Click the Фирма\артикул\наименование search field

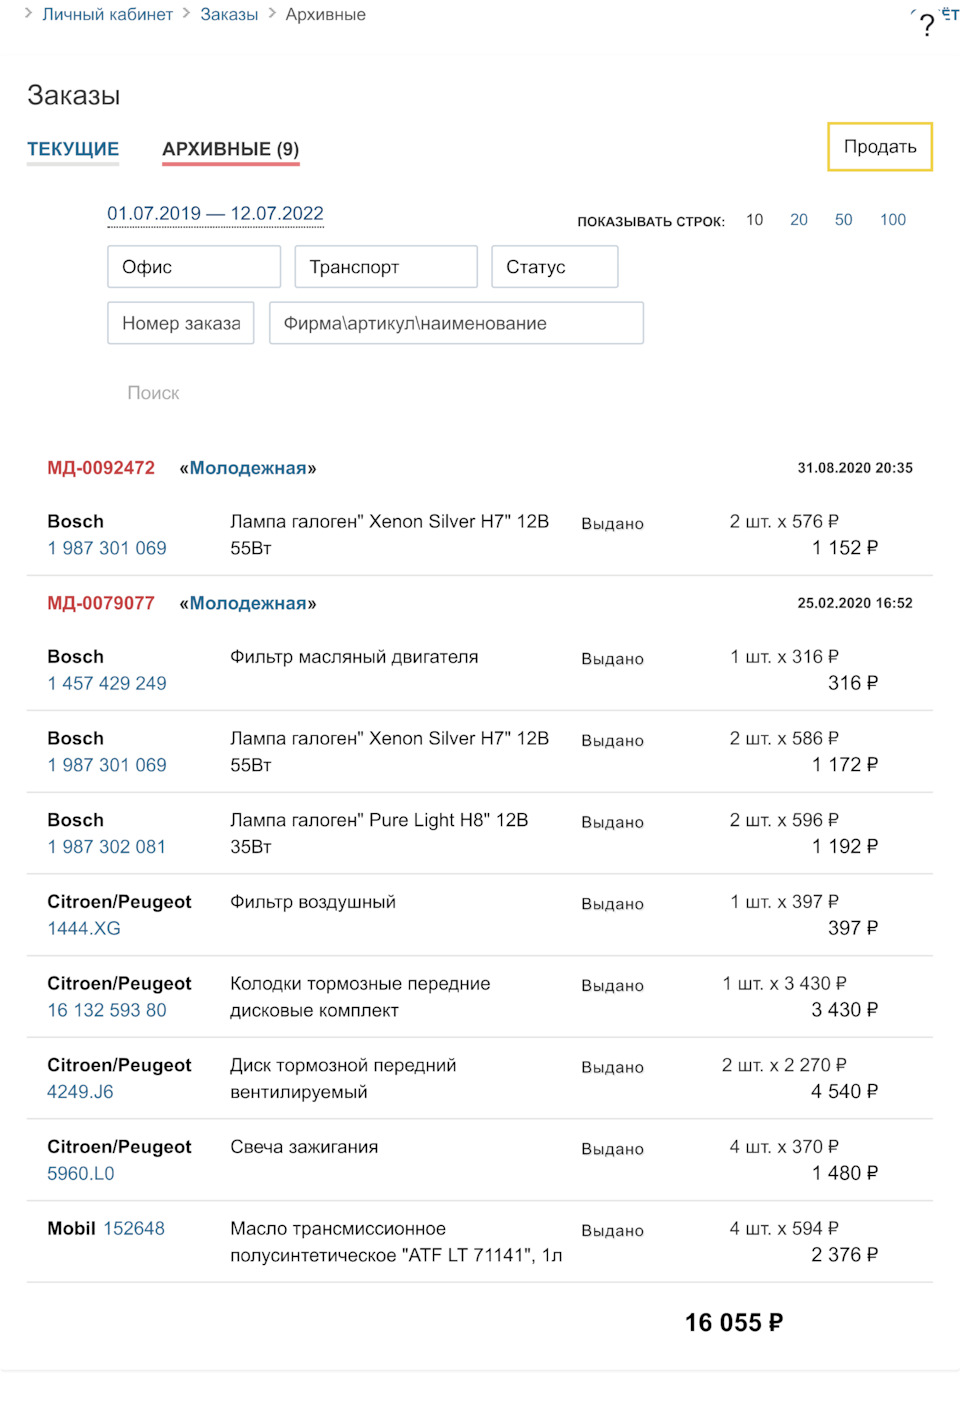click(x=456, y=323)
